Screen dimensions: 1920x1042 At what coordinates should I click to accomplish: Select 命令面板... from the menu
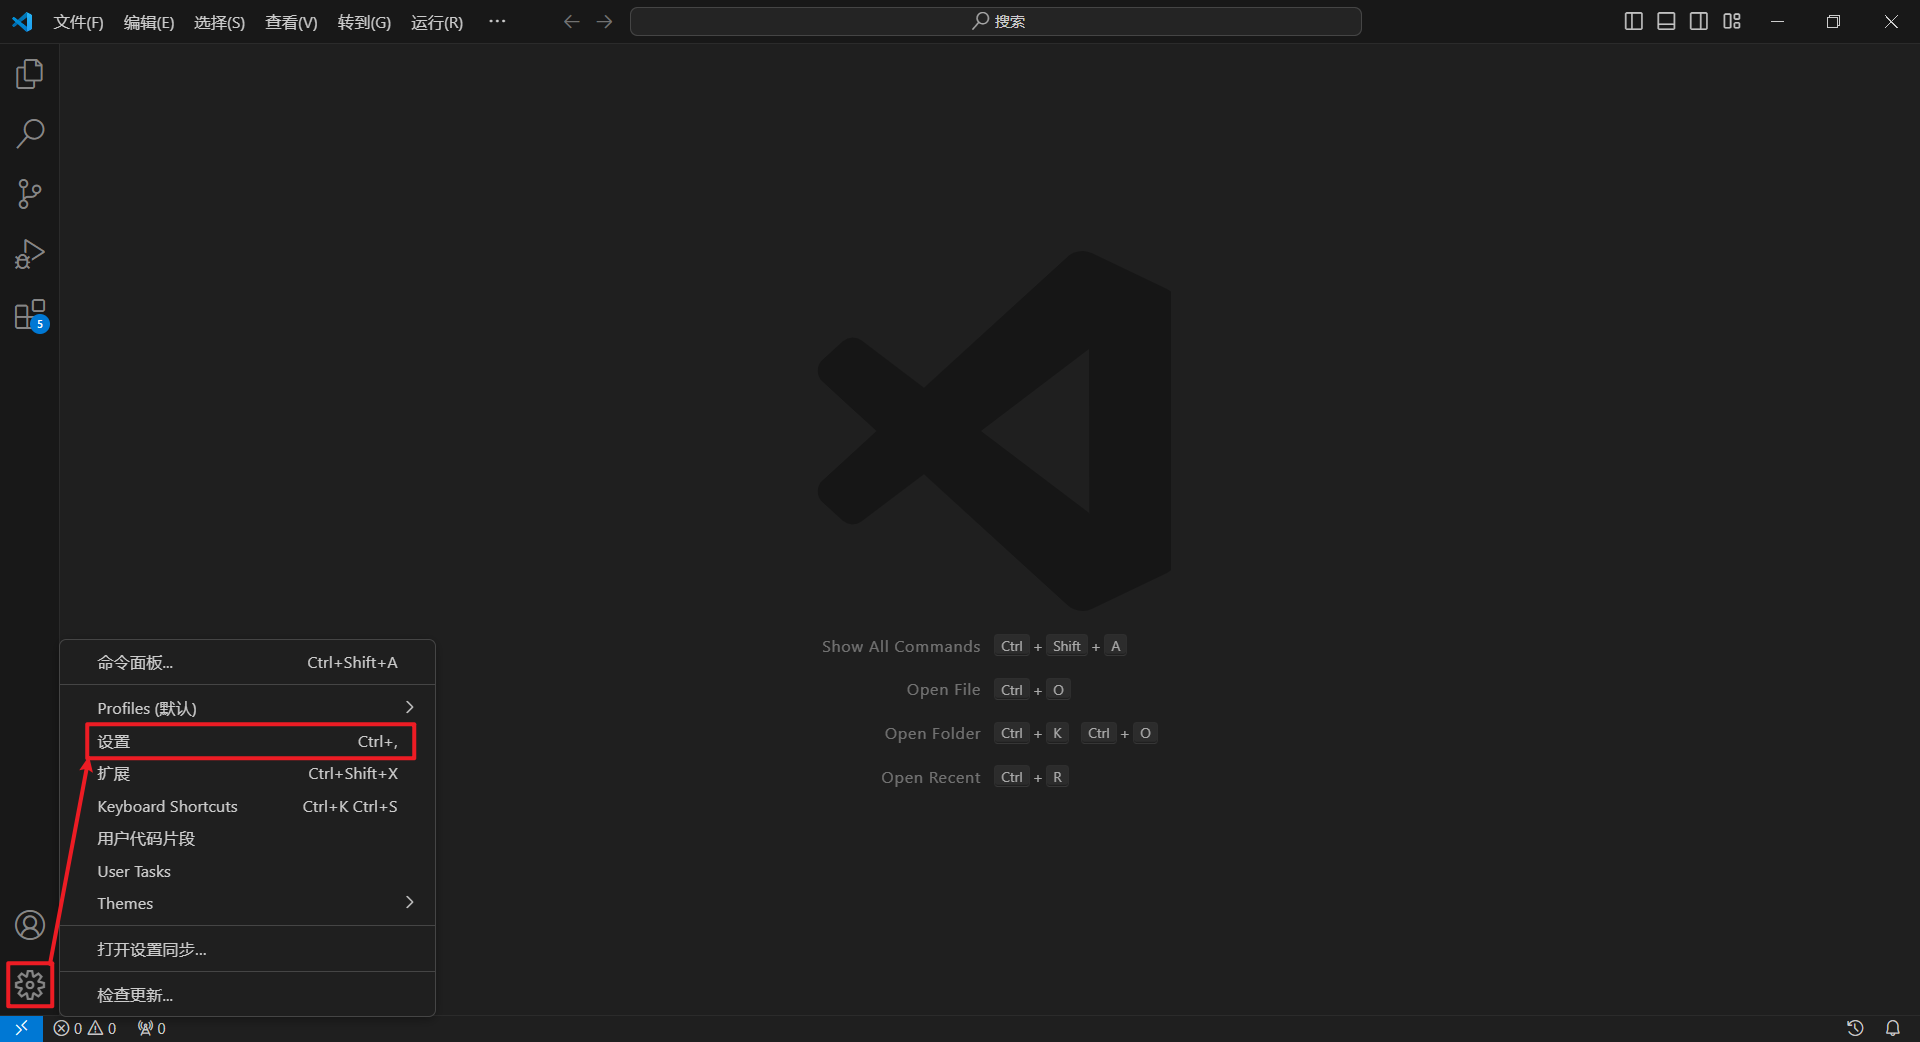click(x=247, y=663)
